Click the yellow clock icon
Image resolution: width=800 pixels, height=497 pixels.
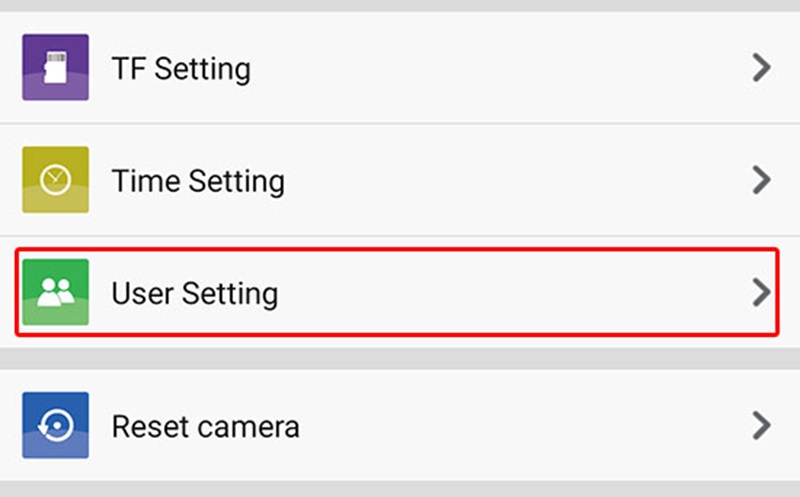tap(55, 180)
